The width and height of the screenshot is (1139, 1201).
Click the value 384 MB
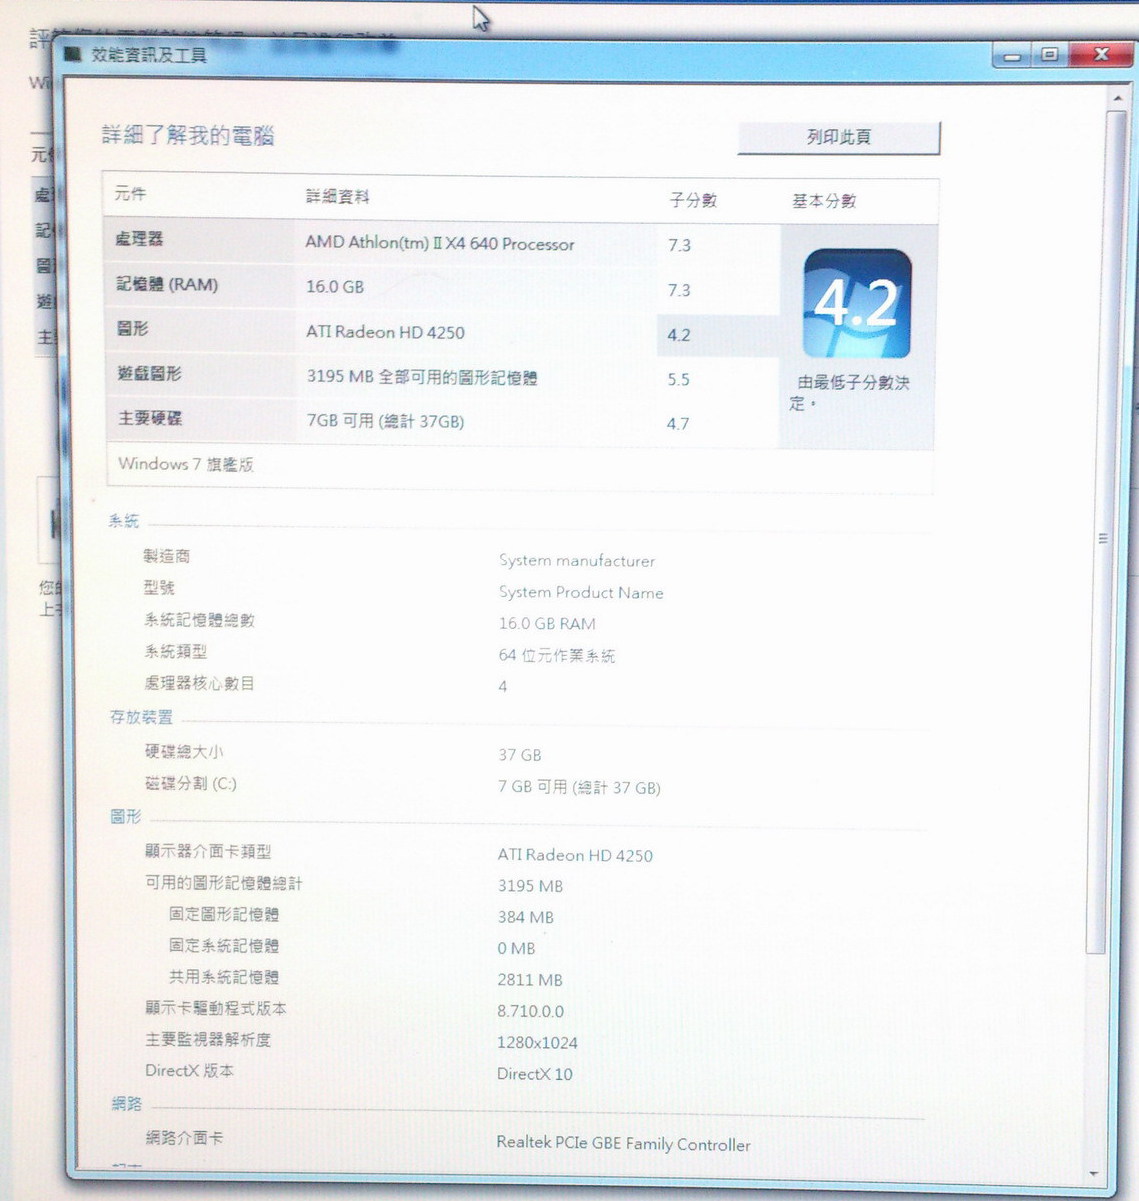(525, 917)
